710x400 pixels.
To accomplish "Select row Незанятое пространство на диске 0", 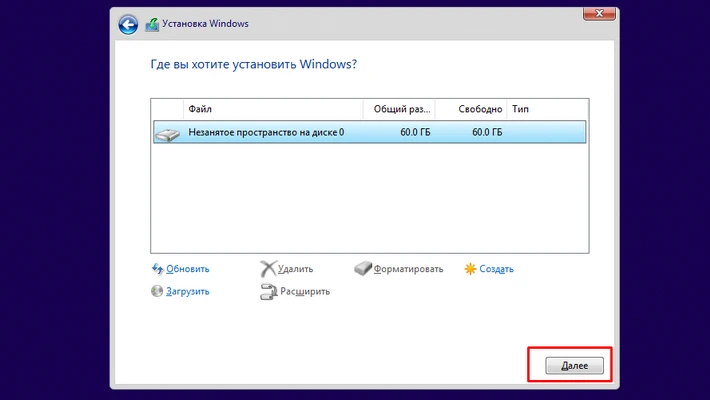I will click(x=369, y=132).
